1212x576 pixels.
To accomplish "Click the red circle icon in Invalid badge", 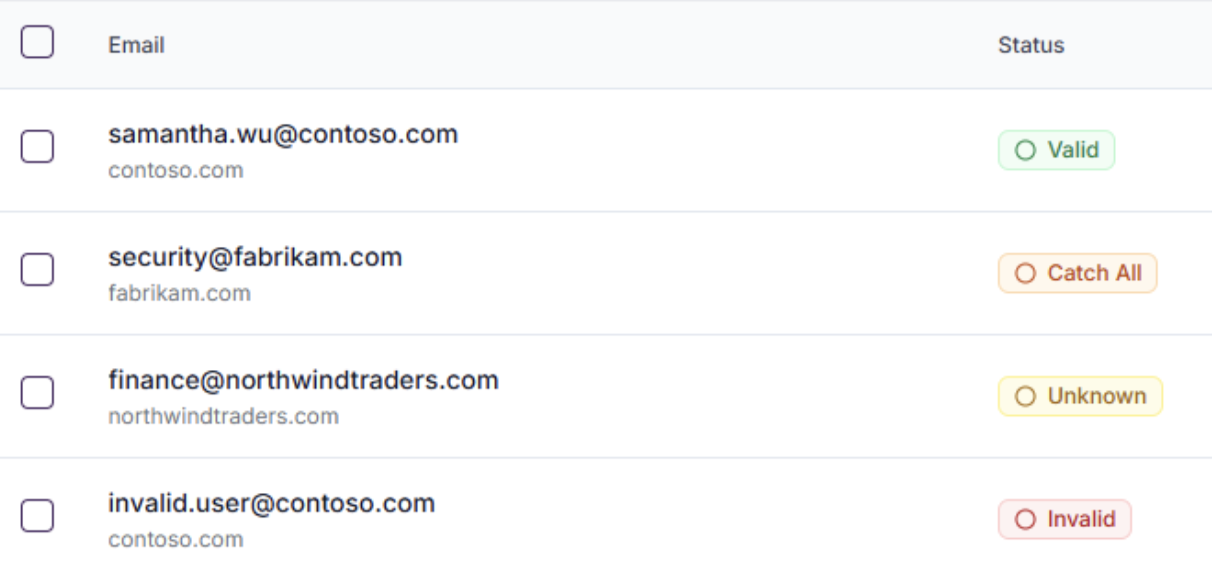I will pyautogui.click(x=1025, y=520).
